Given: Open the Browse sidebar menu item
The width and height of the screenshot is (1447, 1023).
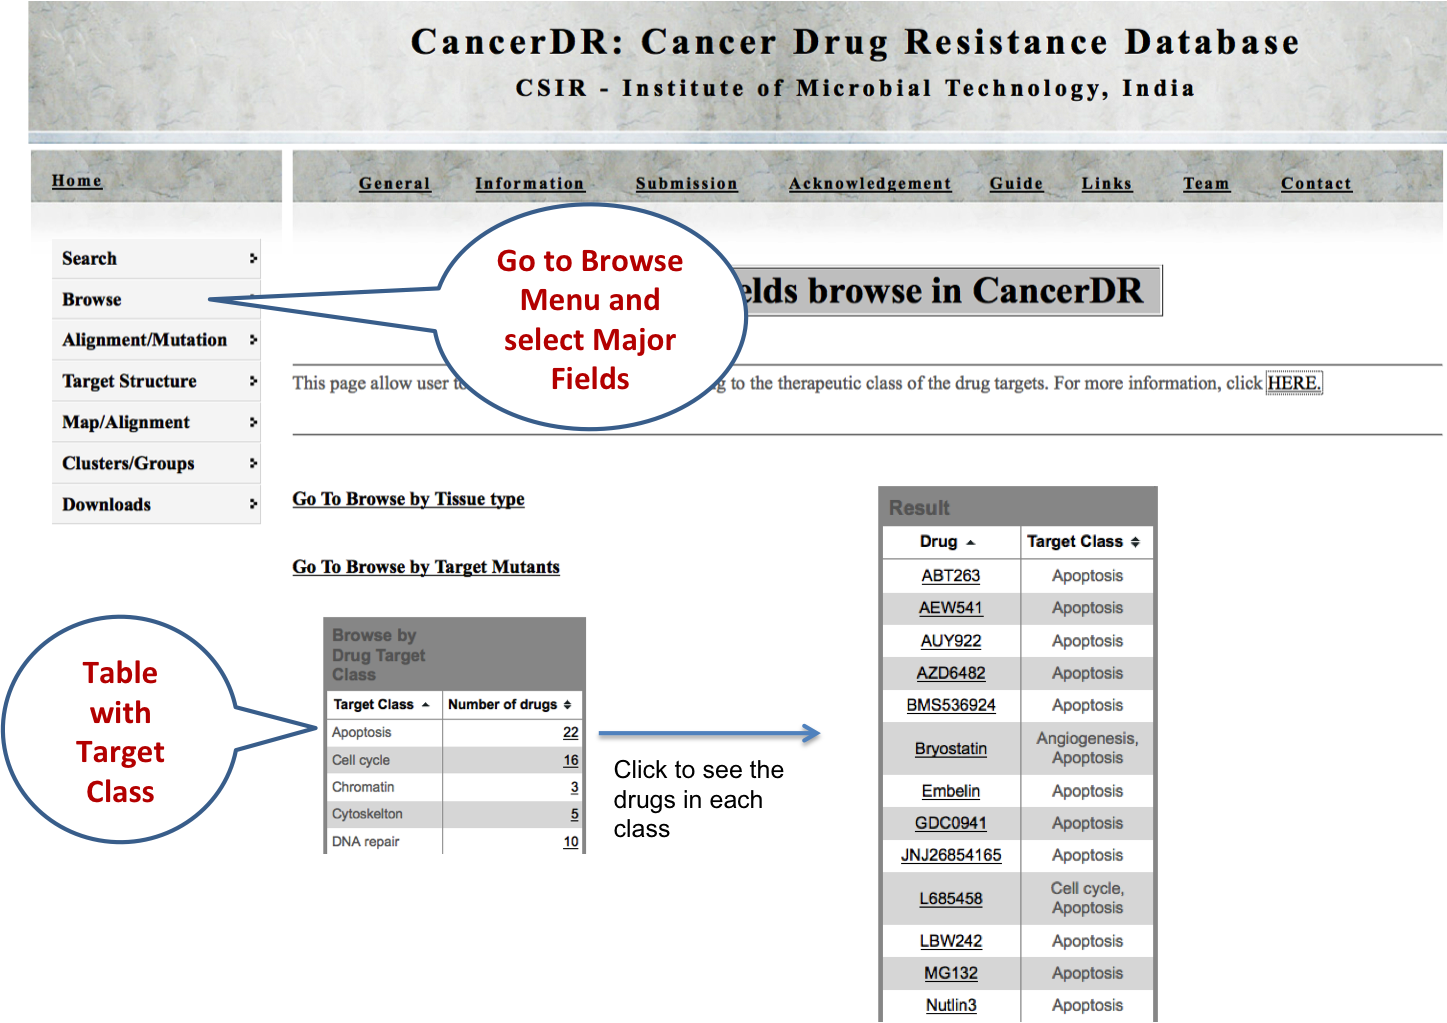Looking at the screenshot, I should pos(92,300).
